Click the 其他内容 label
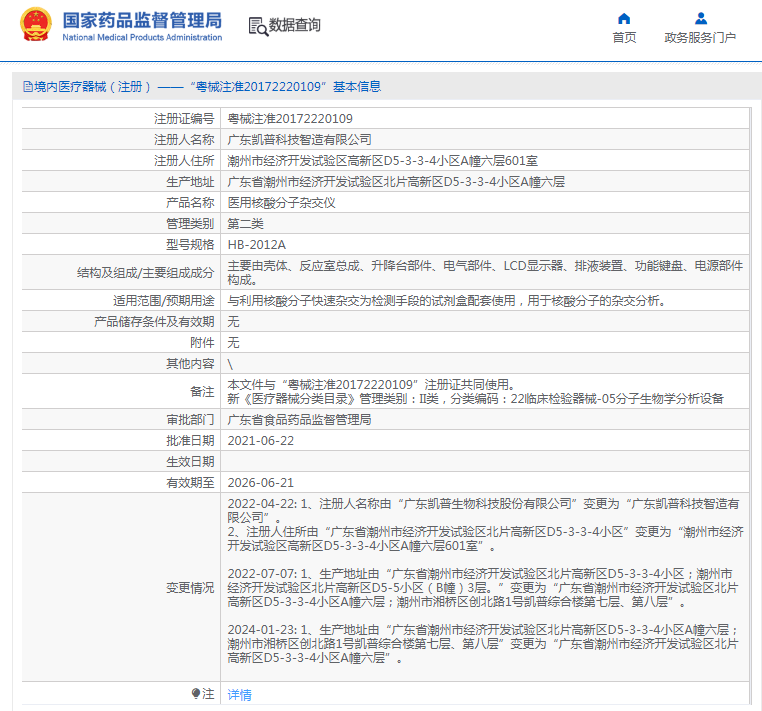This screenshot has width=762, height=711. (x=190, y=364)
